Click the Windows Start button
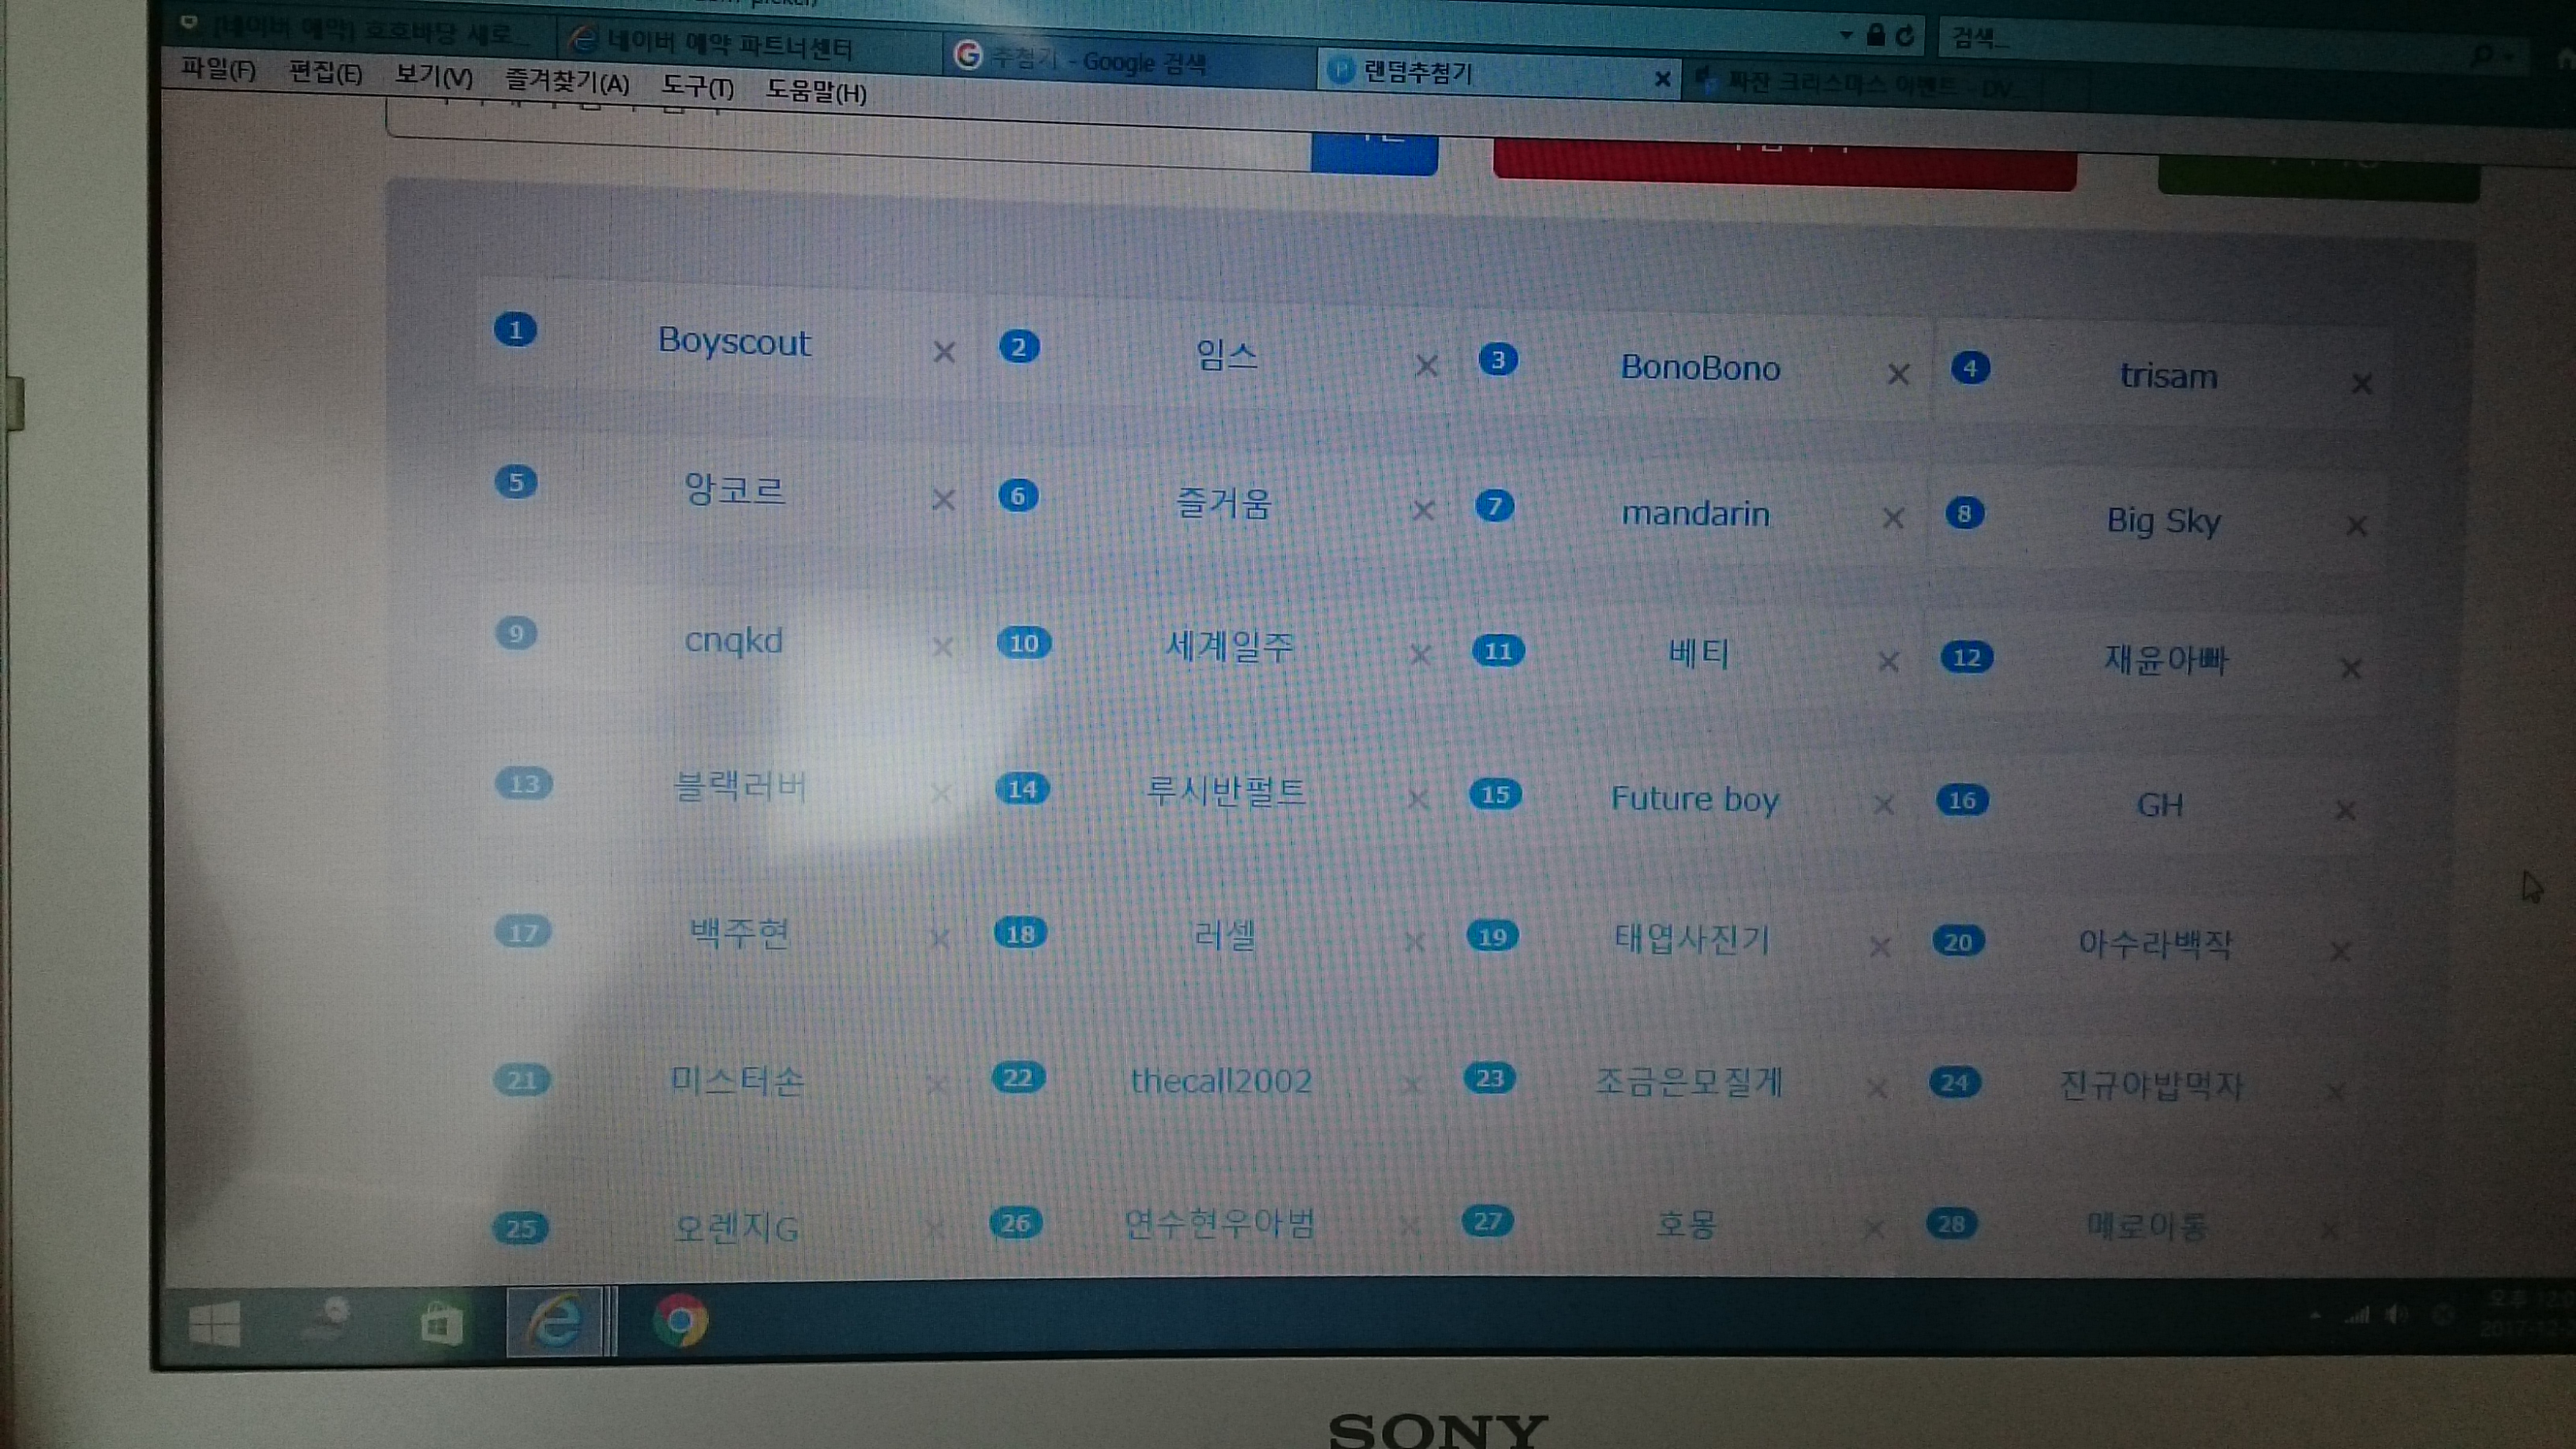The width and height of the screenshot is (2576, 1449). (x=214, y=1325)
